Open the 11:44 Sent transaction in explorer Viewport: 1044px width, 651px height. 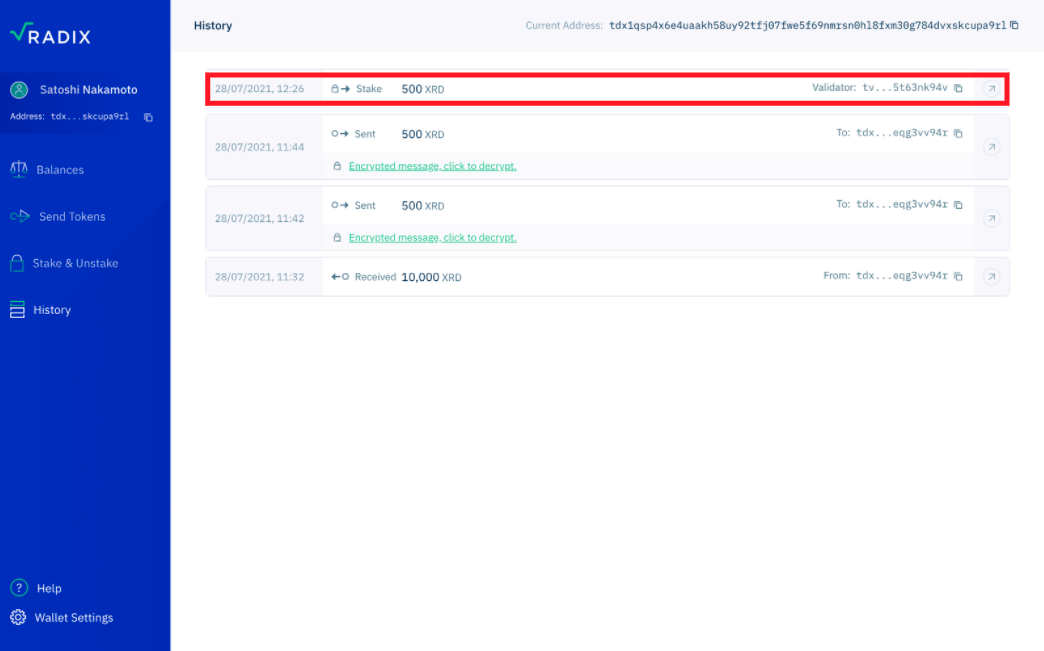pos(991,146)
